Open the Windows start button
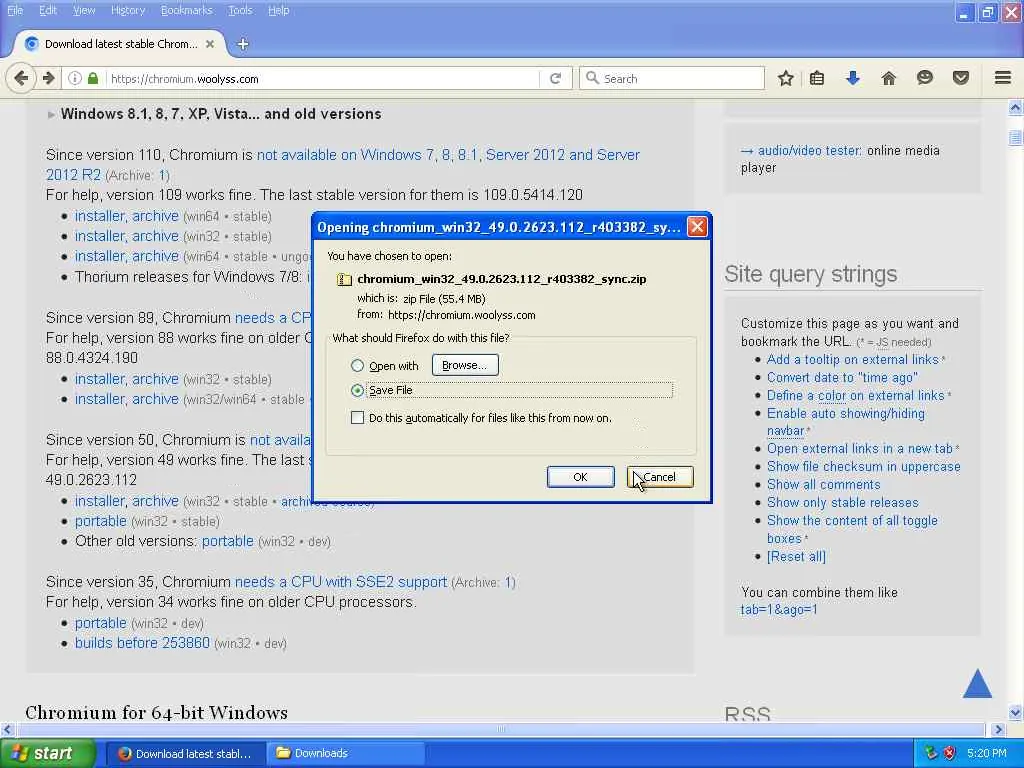The image size is (1024, 768). coord(48,754)
